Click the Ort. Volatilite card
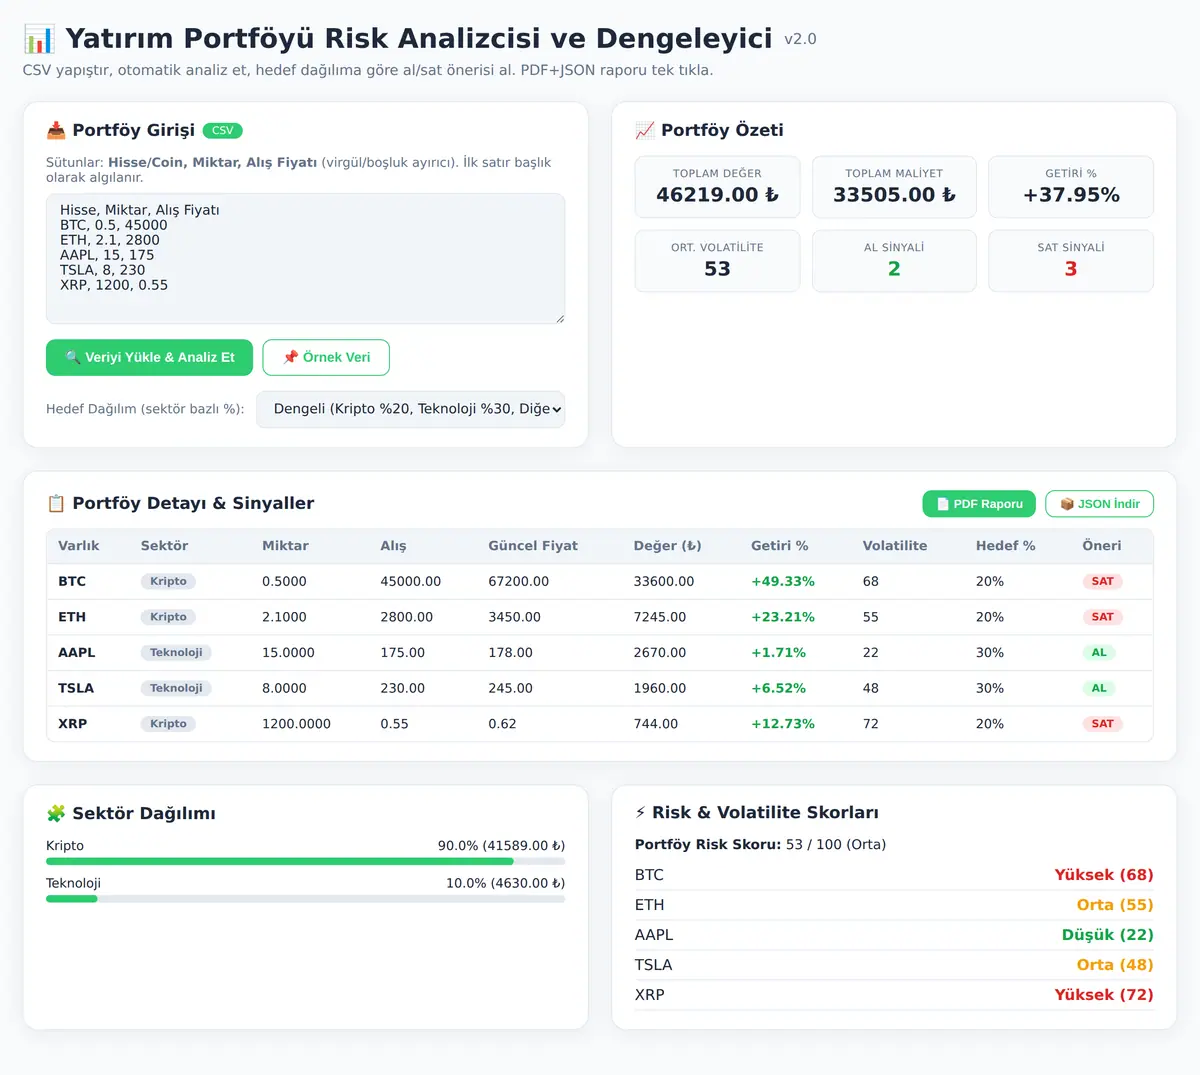Viewport: 1200px width, 1075px height. 717,261
